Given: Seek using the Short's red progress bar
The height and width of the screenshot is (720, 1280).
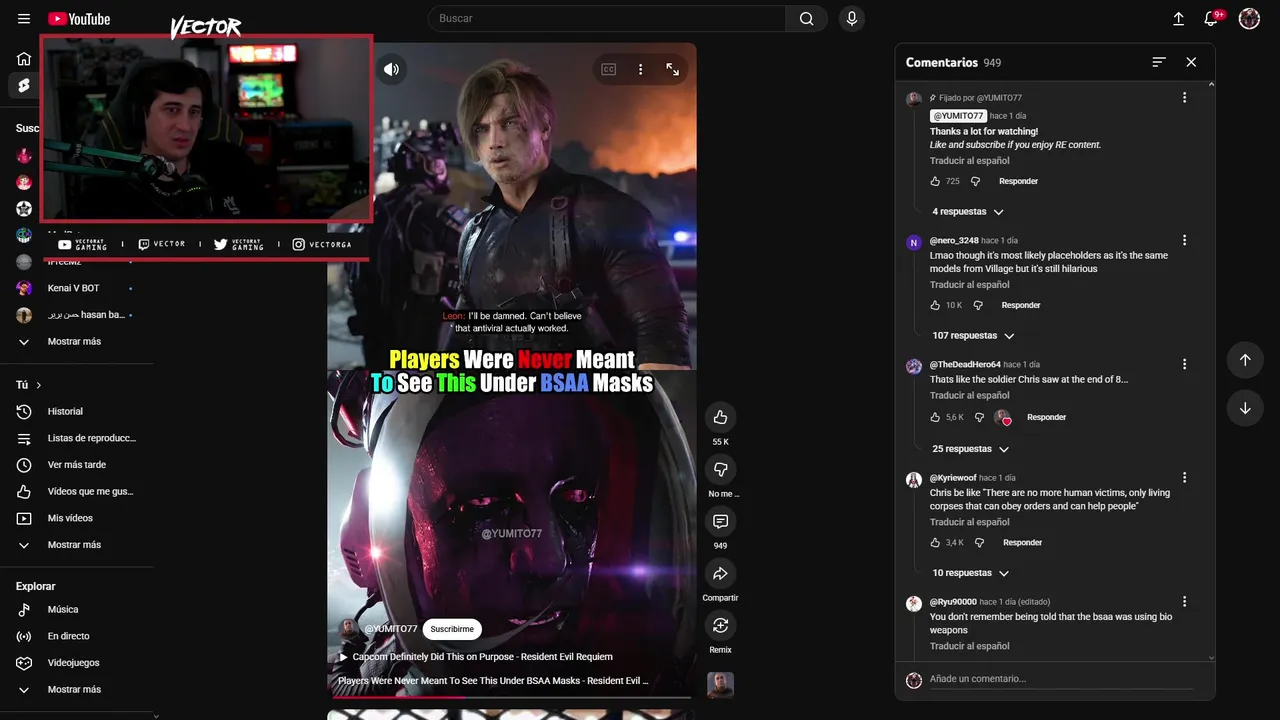Looking at the screenshot, I should [x=511, y=696].
